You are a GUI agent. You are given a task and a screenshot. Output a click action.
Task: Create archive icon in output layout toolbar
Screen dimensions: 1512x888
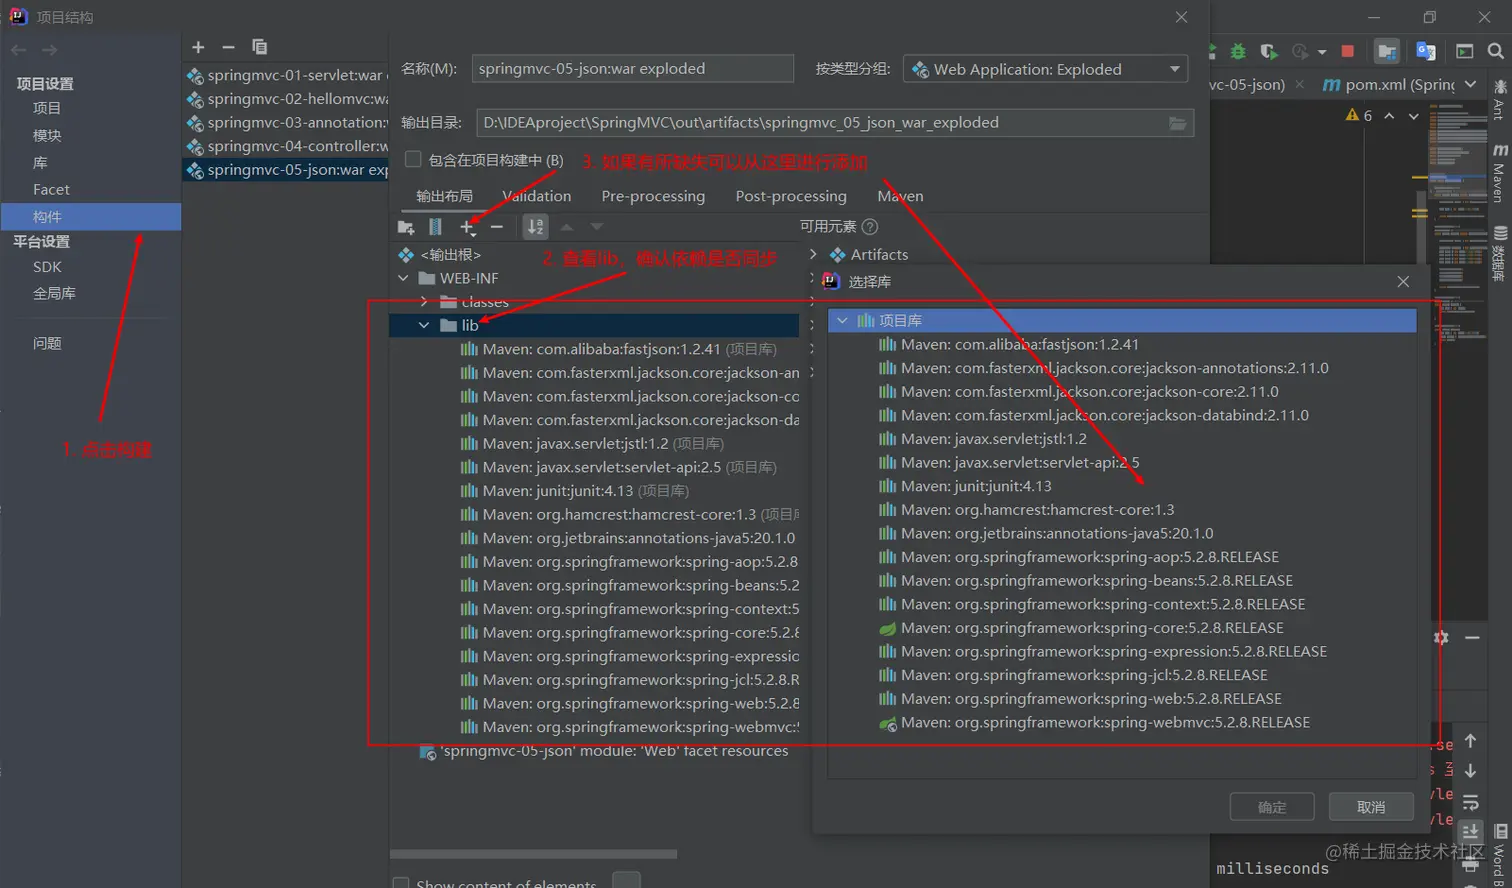[x=435, y=227]
